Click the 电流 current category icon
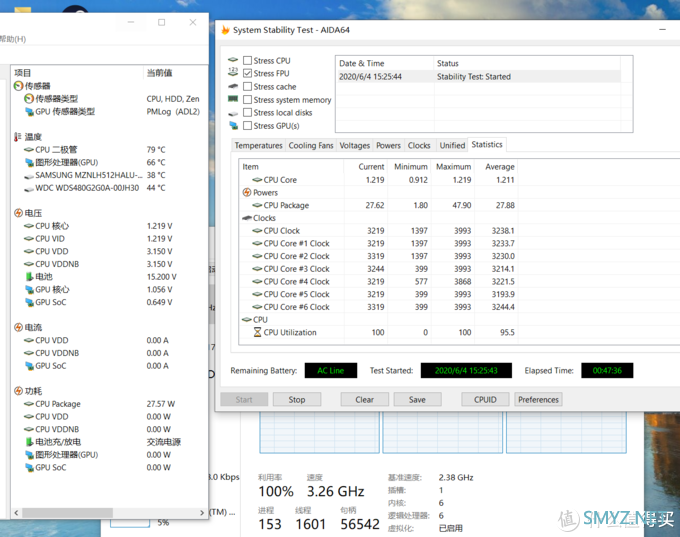Viewport: 680px width, 537px height. (18, 327)
